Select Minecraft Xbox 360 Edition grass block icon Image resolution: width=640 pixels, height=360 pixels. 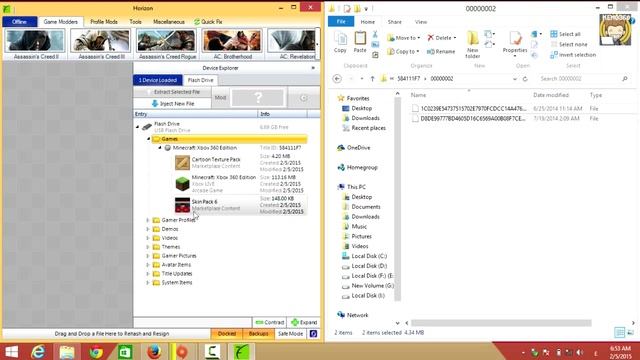182,184
